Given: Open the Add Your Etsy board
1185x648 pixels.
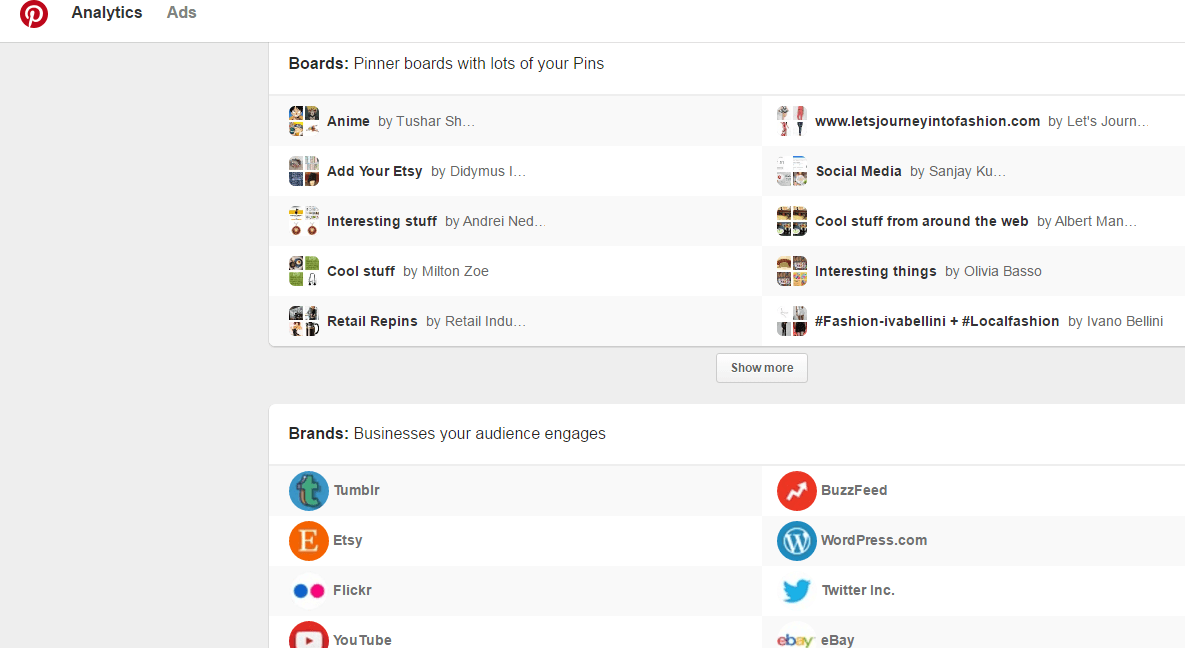Looking at the screenshot, I should point(374,171).
